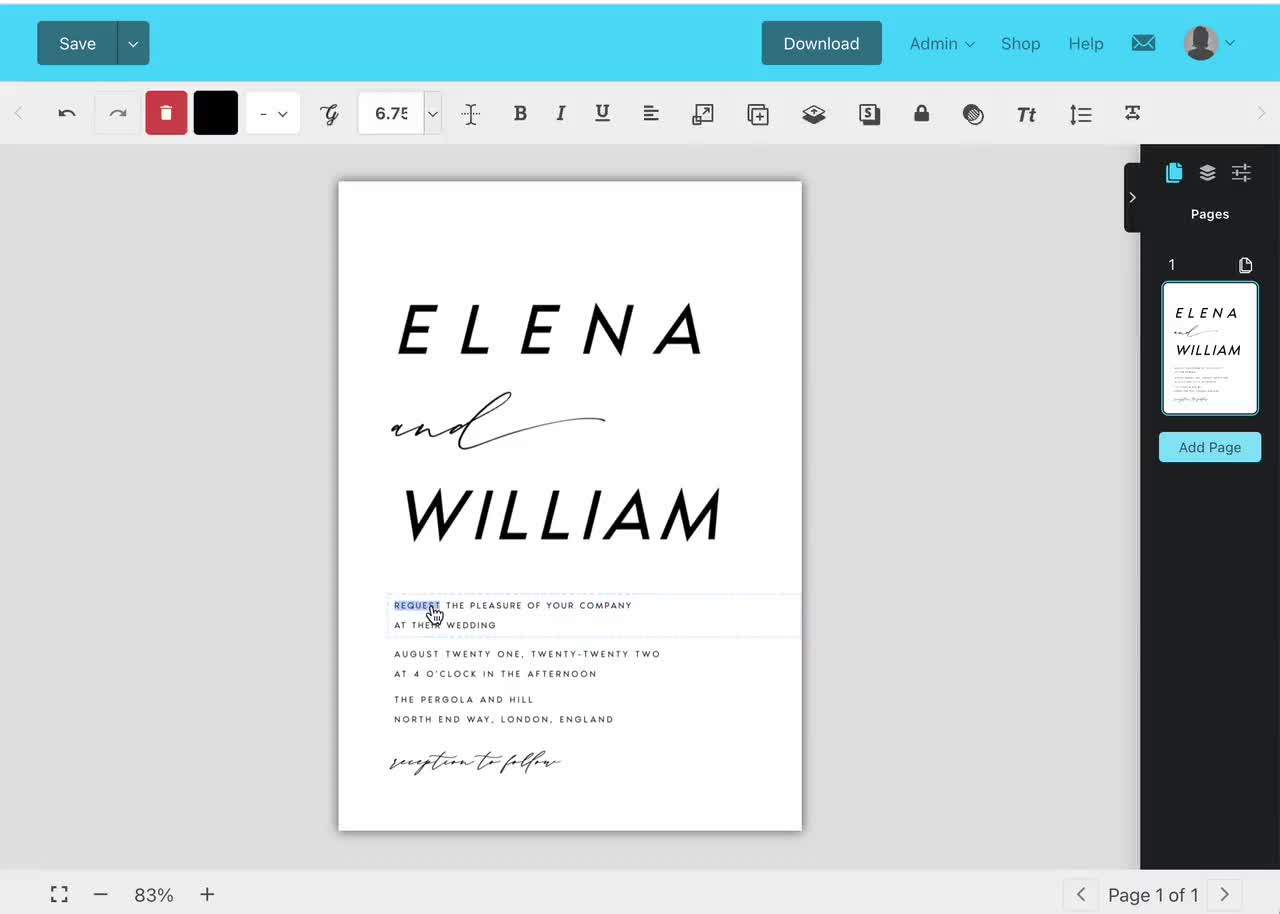Collapse the right side panel

point(1132,197)
